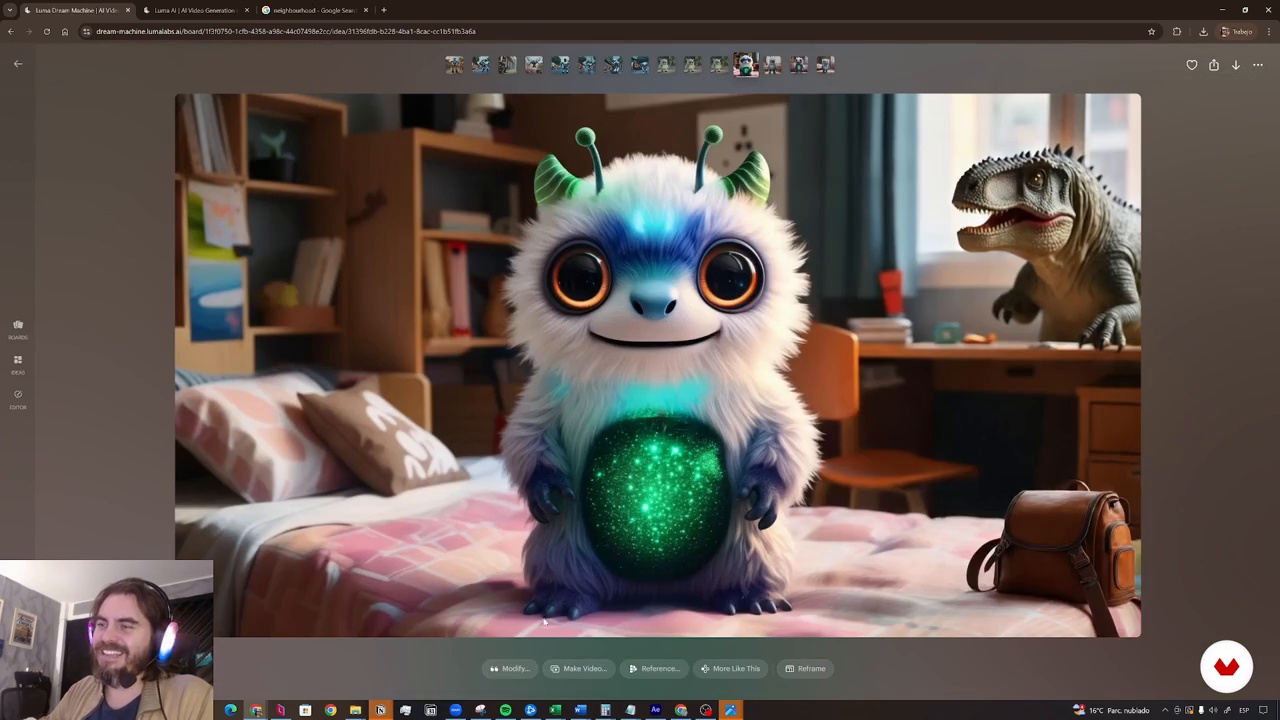Viewport: 1280px width, 720px height.
Task: Click the Reference... button
Action: 655,669
